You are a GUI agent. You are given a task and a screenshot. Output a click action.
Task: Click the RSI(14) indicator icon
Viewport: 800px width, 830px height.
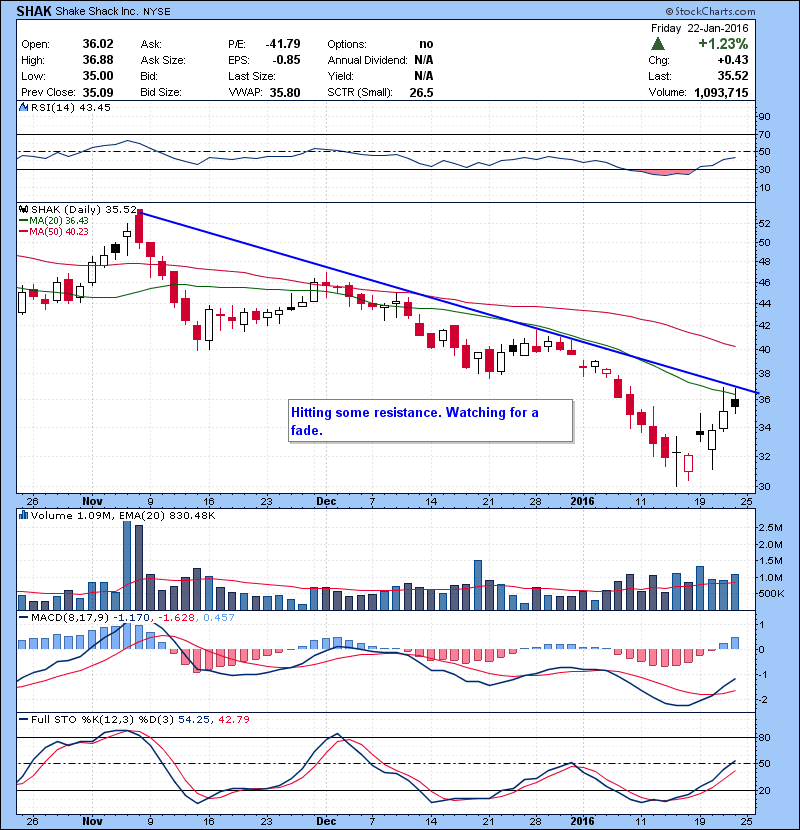23,107
